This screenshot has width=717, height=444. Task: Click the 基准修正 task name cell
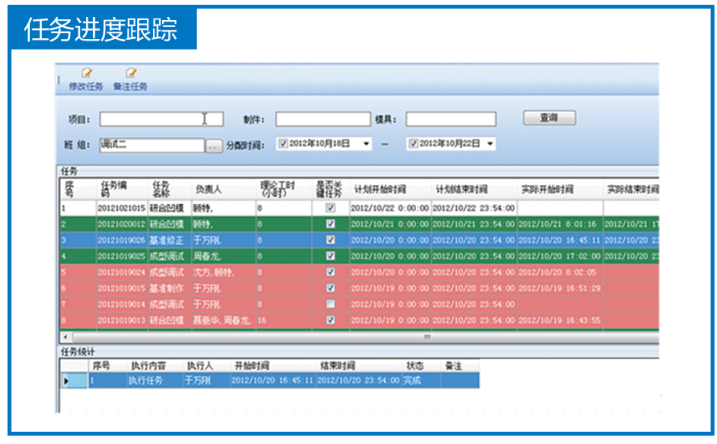[x=169, y=240]
